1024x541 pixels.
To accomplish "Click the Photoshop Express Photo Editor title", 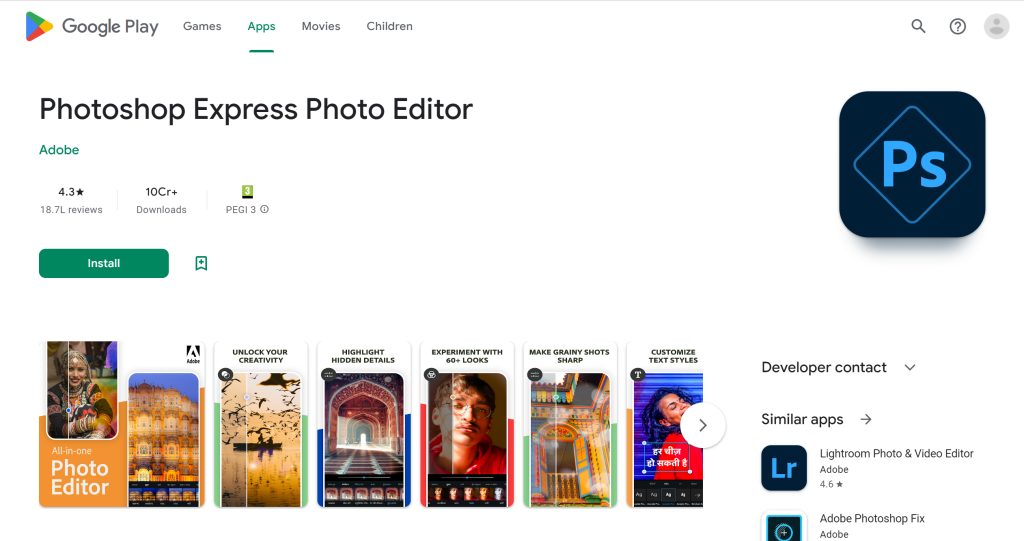I will point(256,109).
